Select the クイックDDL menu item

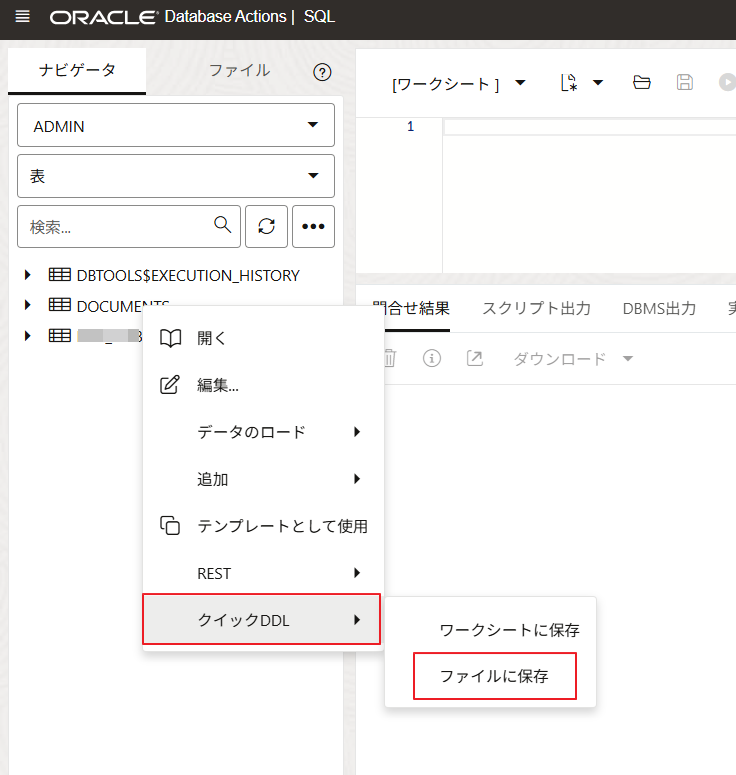pos(261,619)
